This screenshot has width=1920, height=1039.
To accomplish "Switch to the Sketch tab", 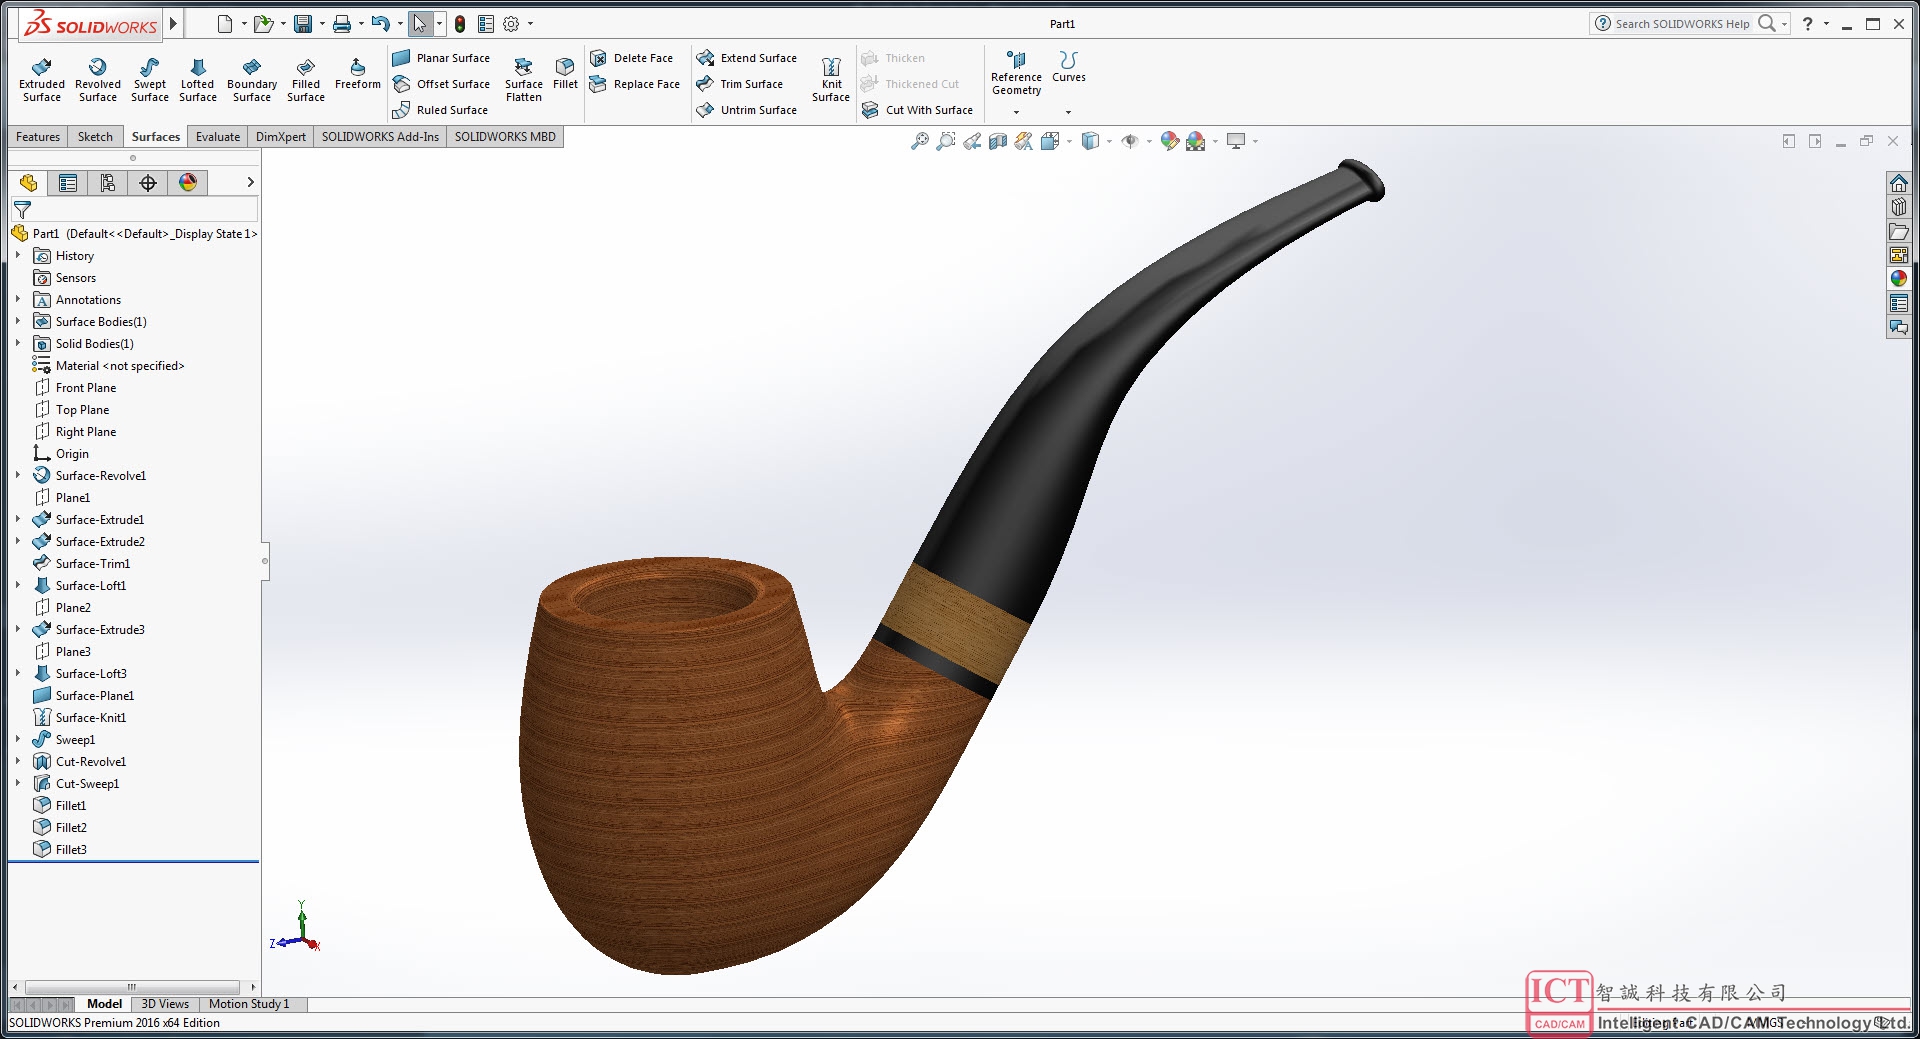I will click(x=95, y=137).
